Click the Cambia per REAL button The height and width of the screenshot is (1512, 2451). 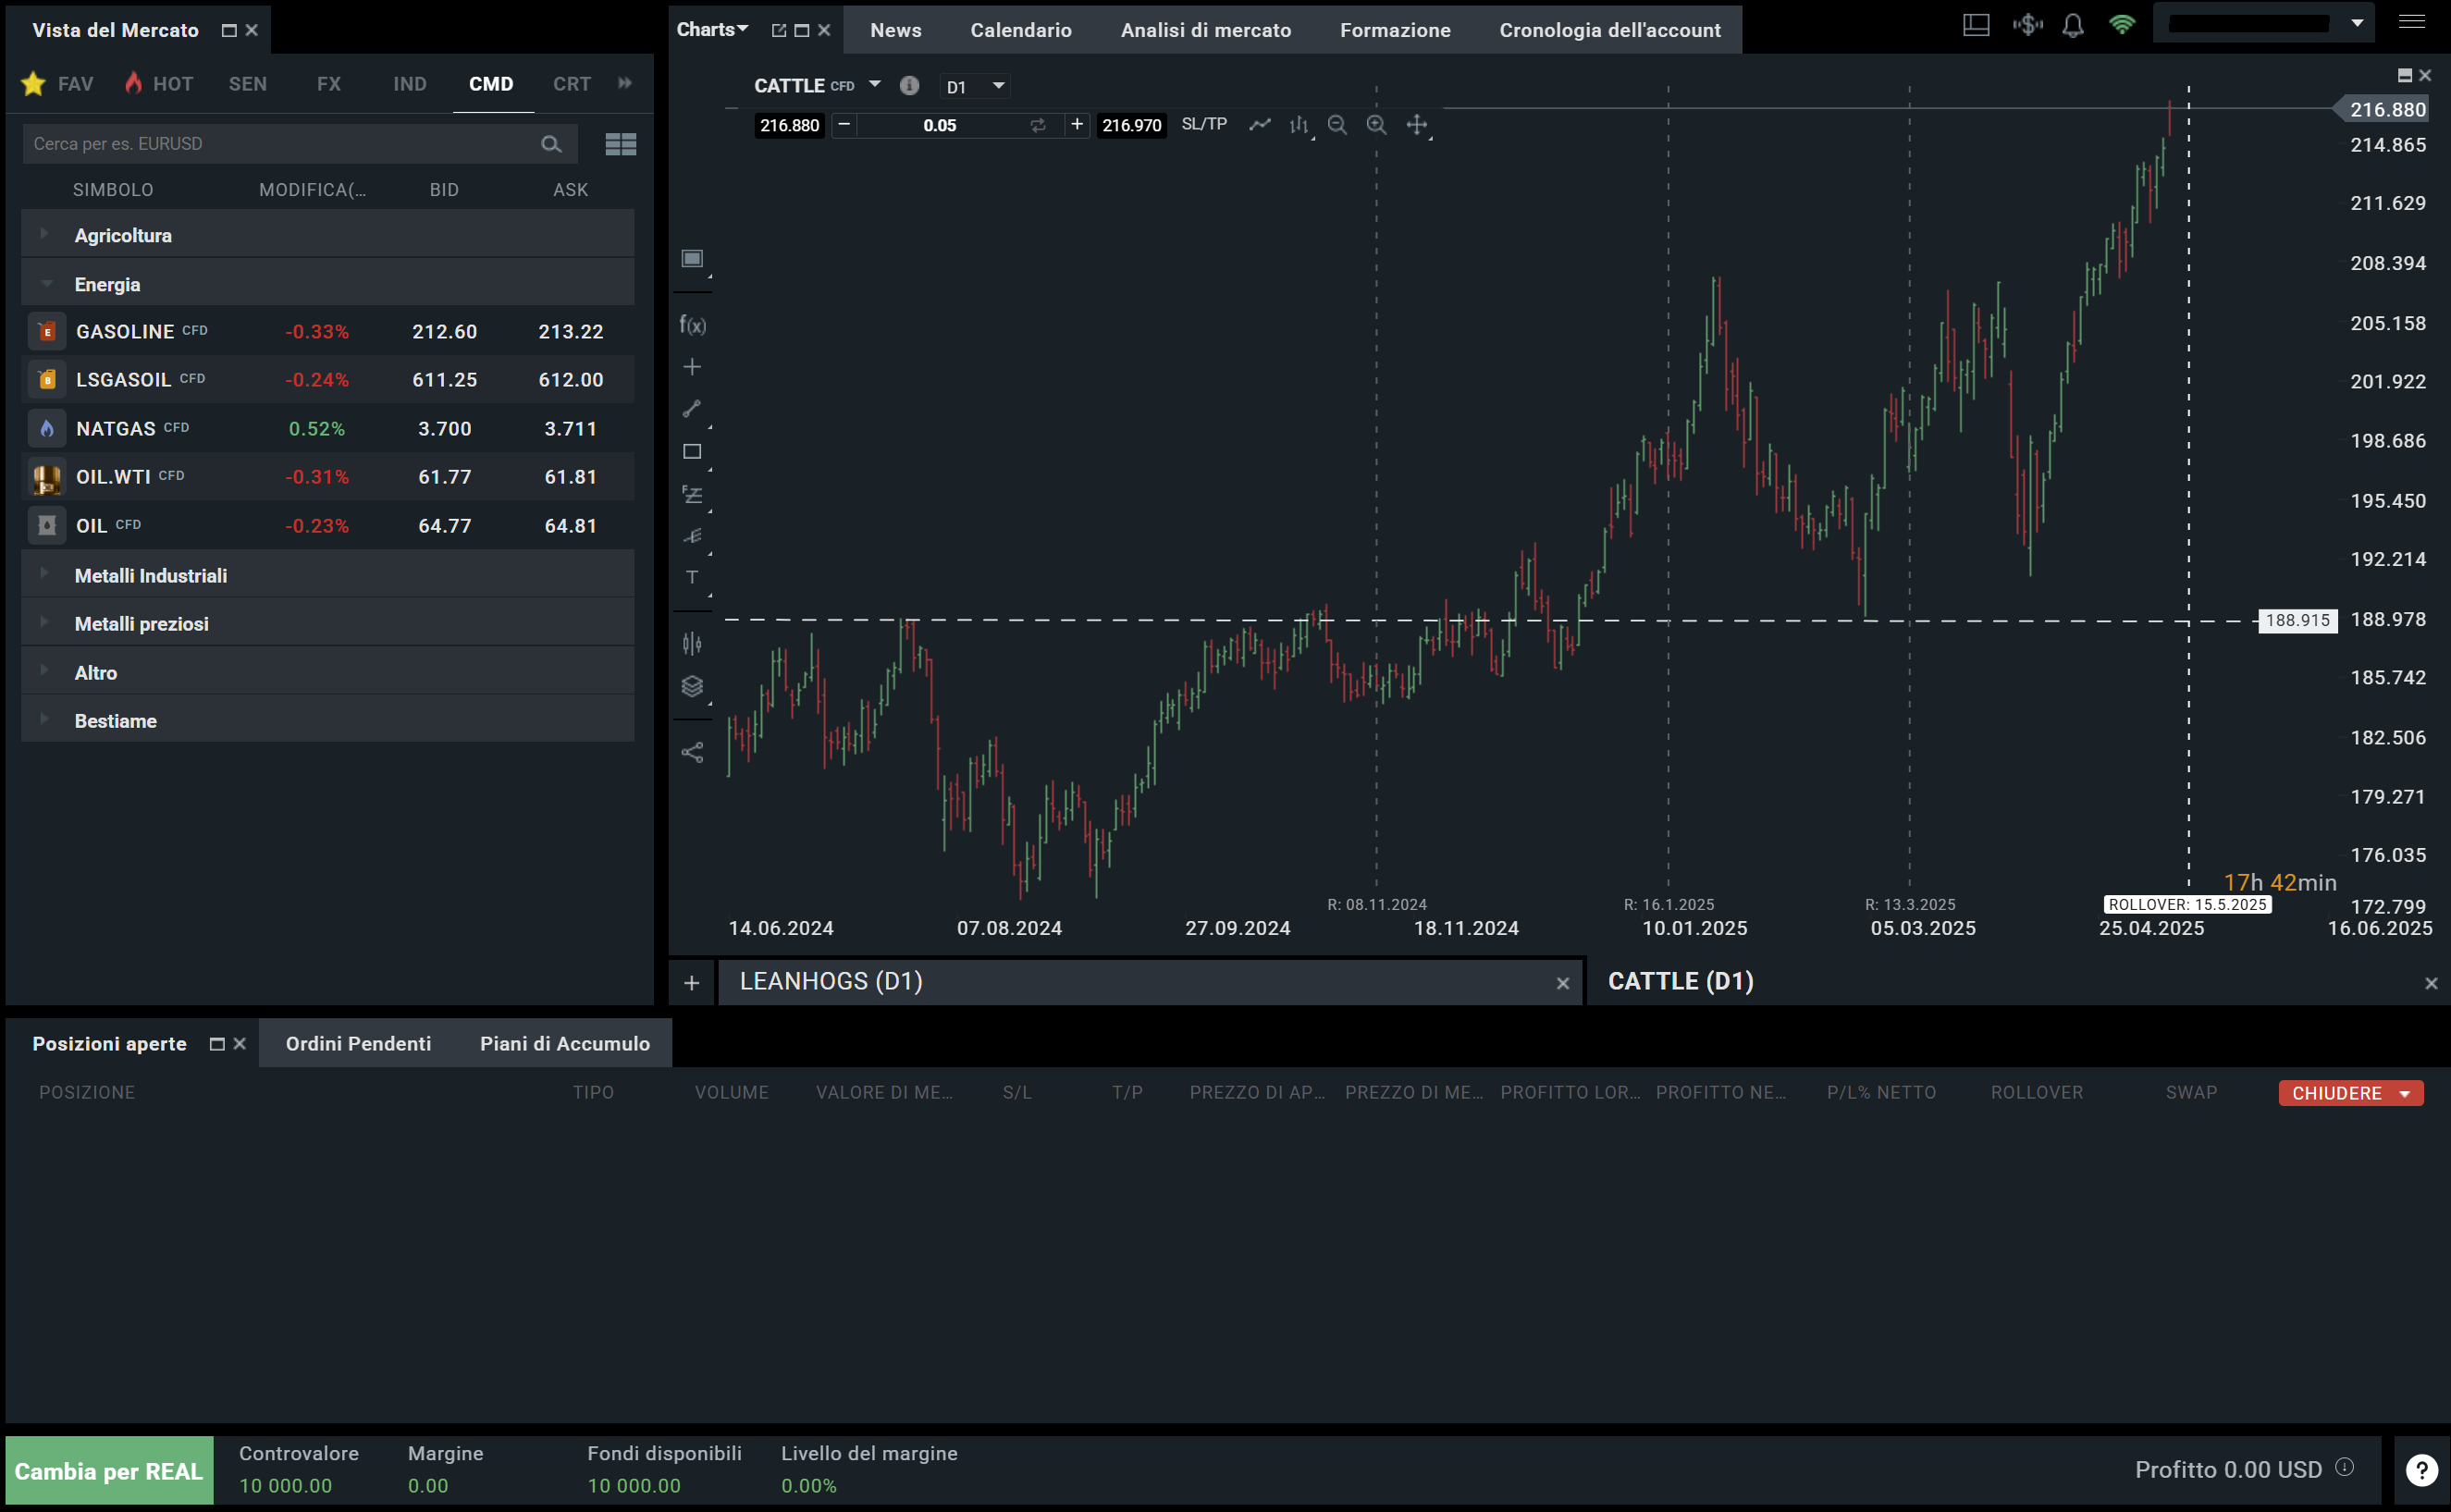[x=109, y=1470]
